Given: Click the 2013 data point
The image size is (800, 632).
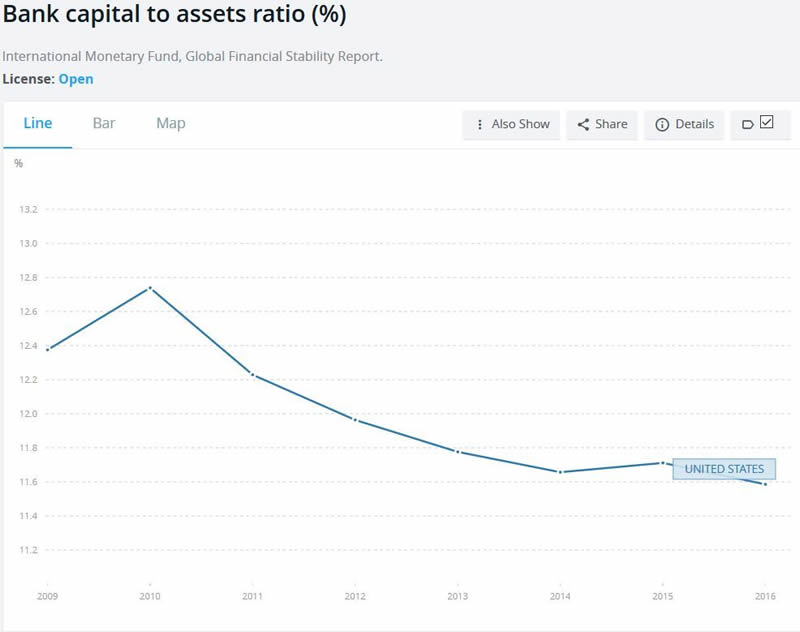Looking at the screenshot, I should click(457, 452).
